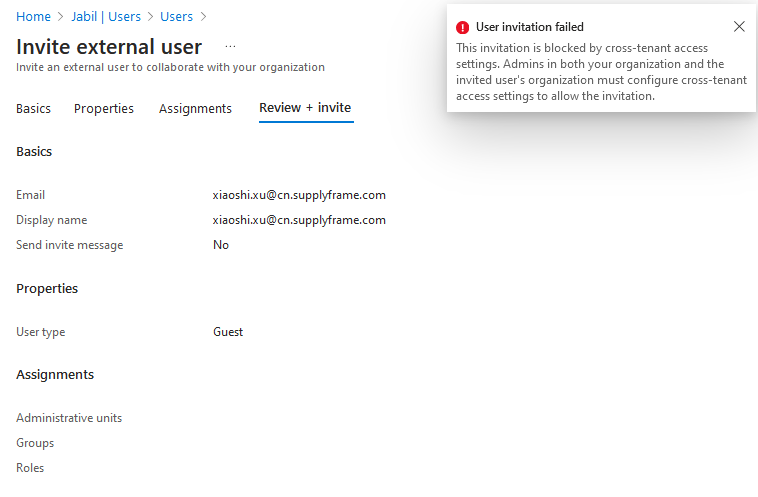
Task: Click the Roles label under Assignments
Action: tap(30, 468)
